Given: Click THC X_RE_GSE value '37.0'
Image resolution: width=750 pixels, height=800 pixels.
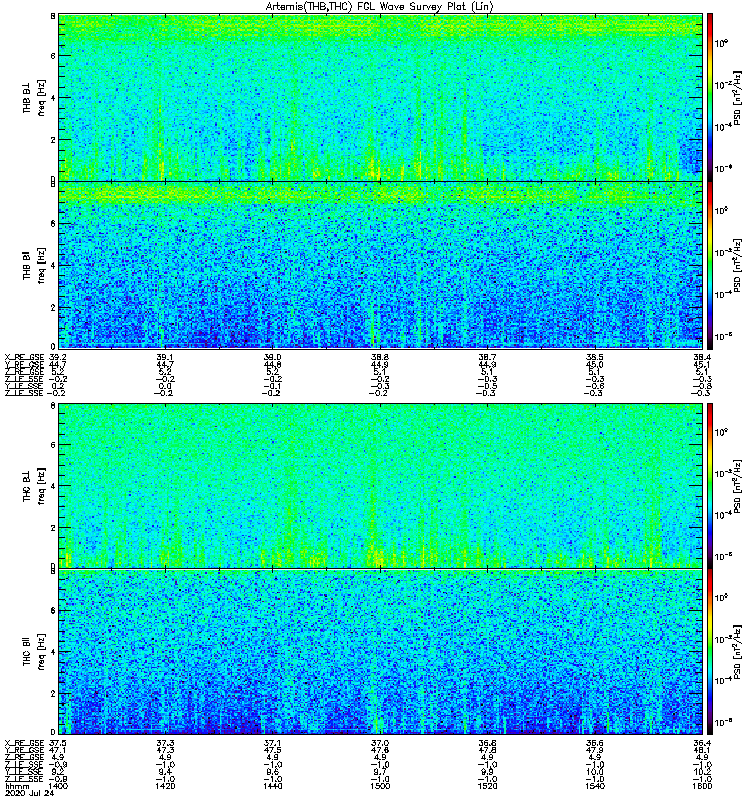Looking at the screenshot, I should [x=380, y=743].
